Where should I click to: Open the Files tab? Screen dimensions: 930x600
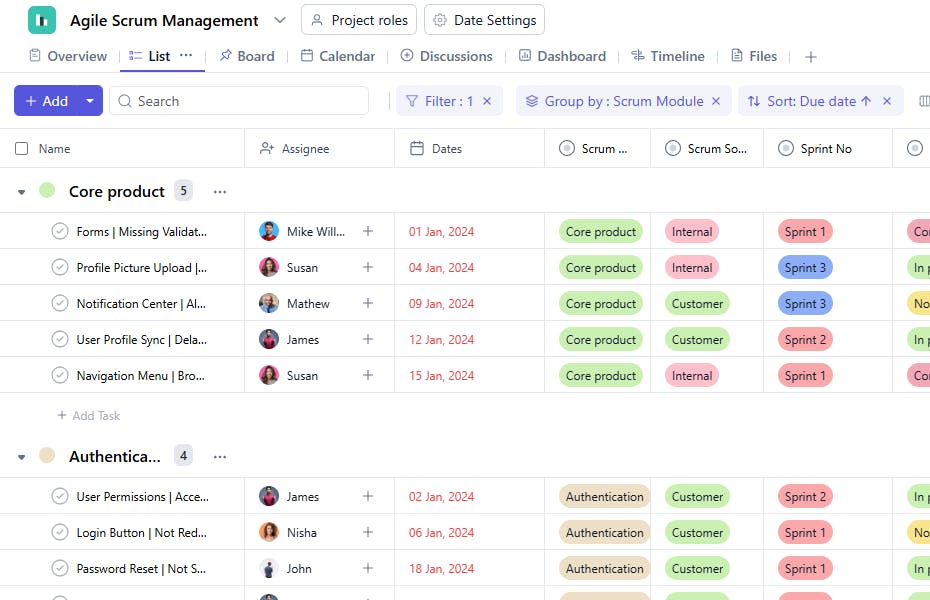point(754,56)
